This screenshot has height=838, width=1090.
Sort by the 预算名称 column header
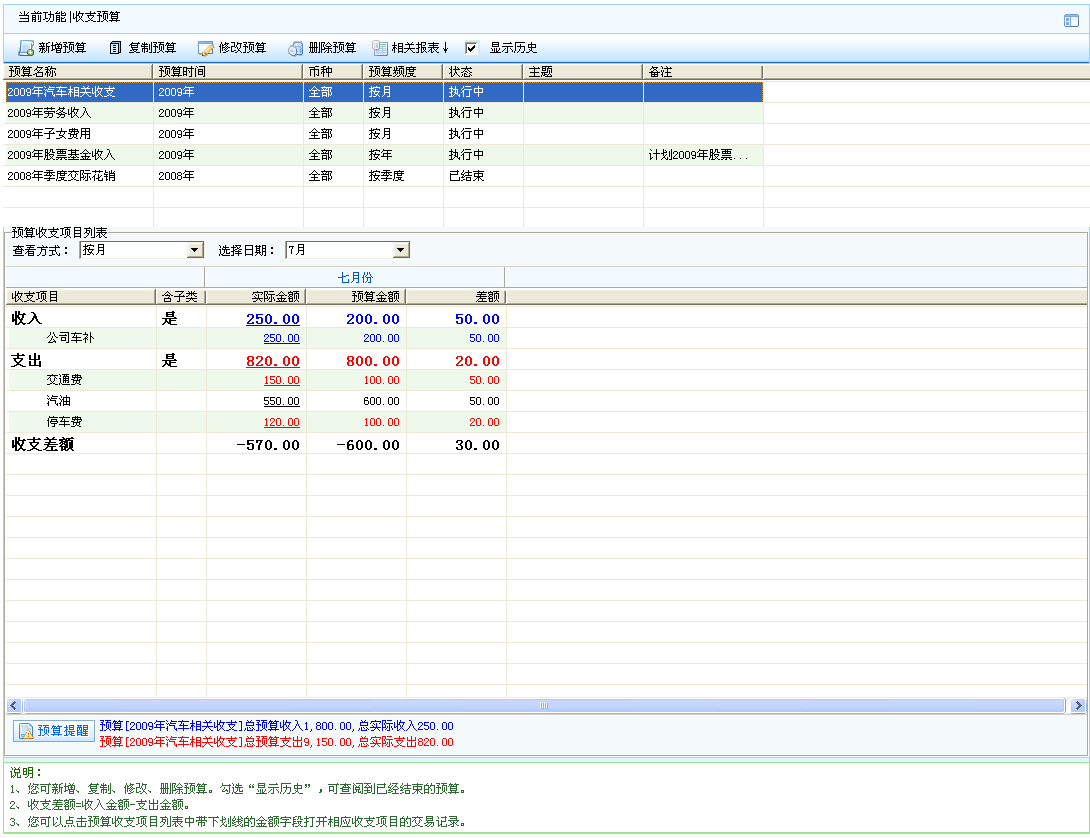point(78,72)
